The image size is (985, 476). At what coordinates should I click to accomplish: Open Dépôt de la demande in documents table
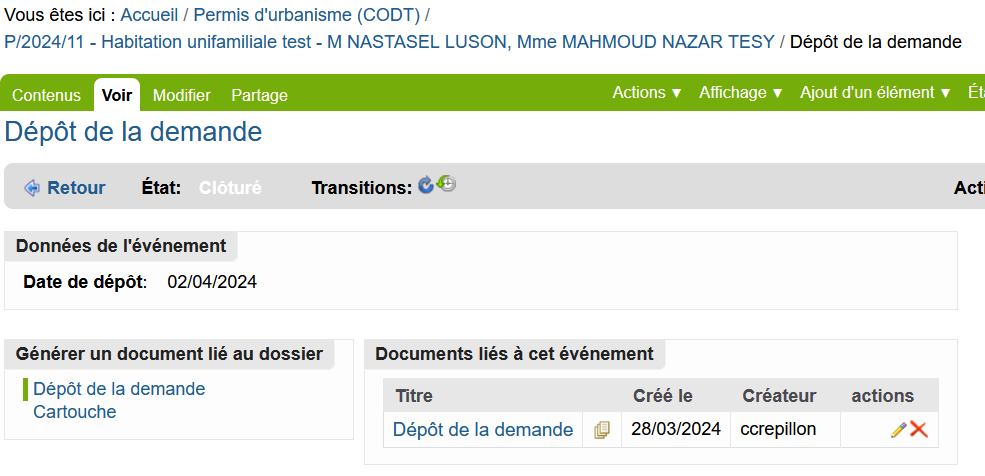coord(483,430)
